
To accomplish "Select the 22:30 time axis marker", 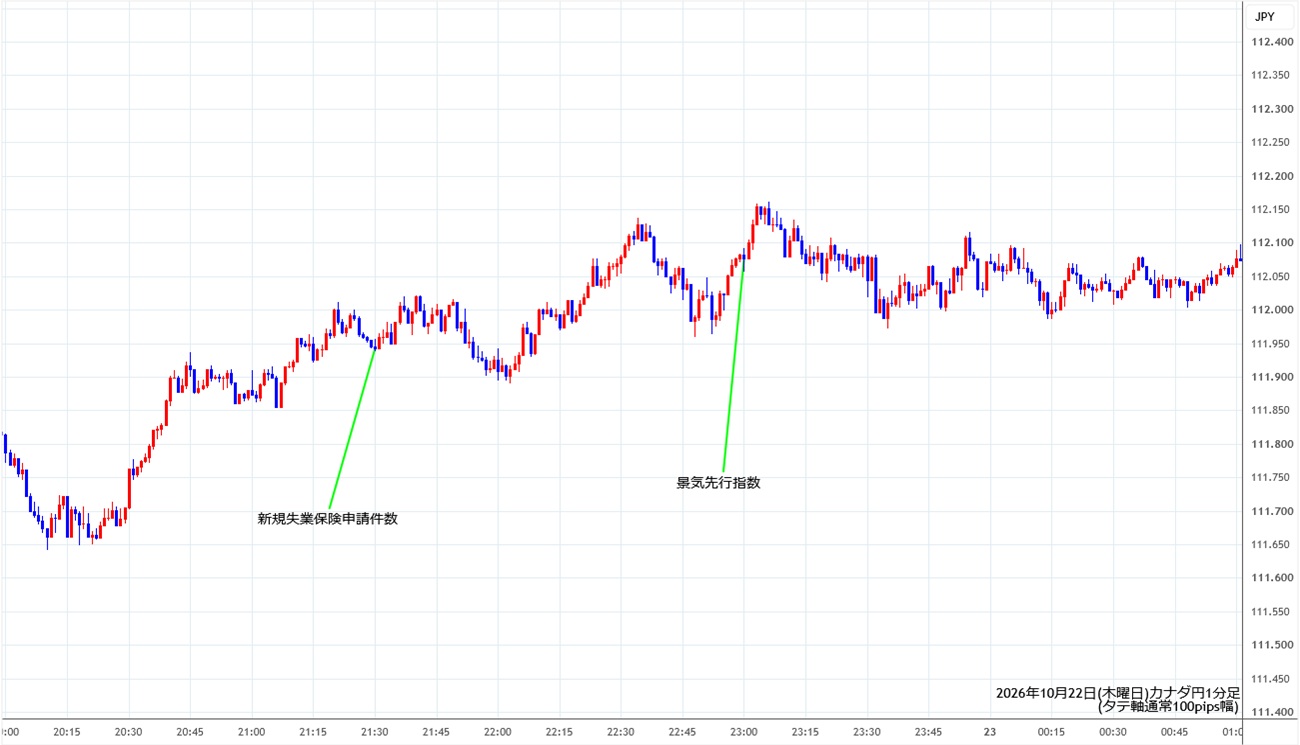I will tap(620, 731).
